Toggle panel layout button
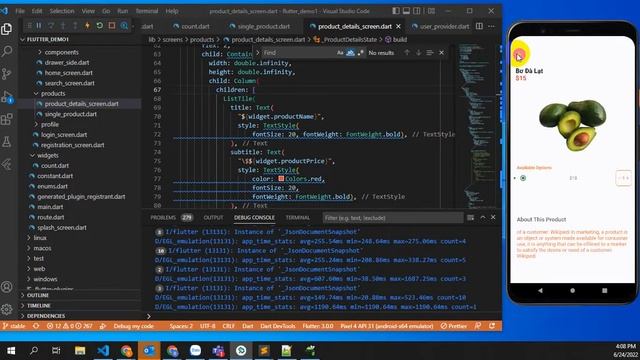Image resolution: width=640 pixels, height=360 pixels. [406, 11]
